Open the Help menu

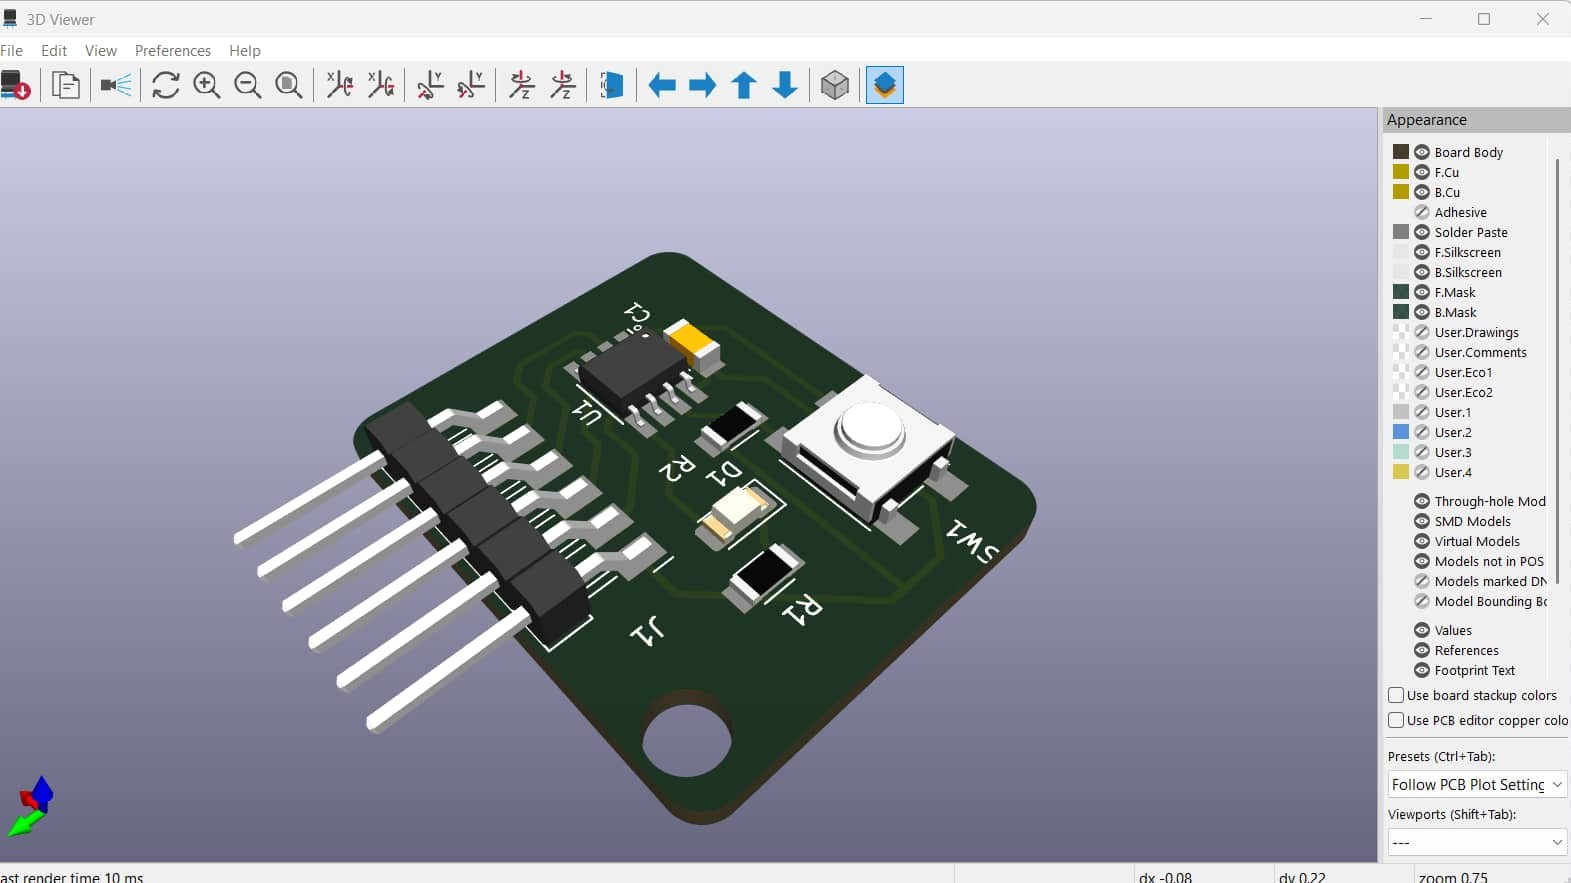245,50
